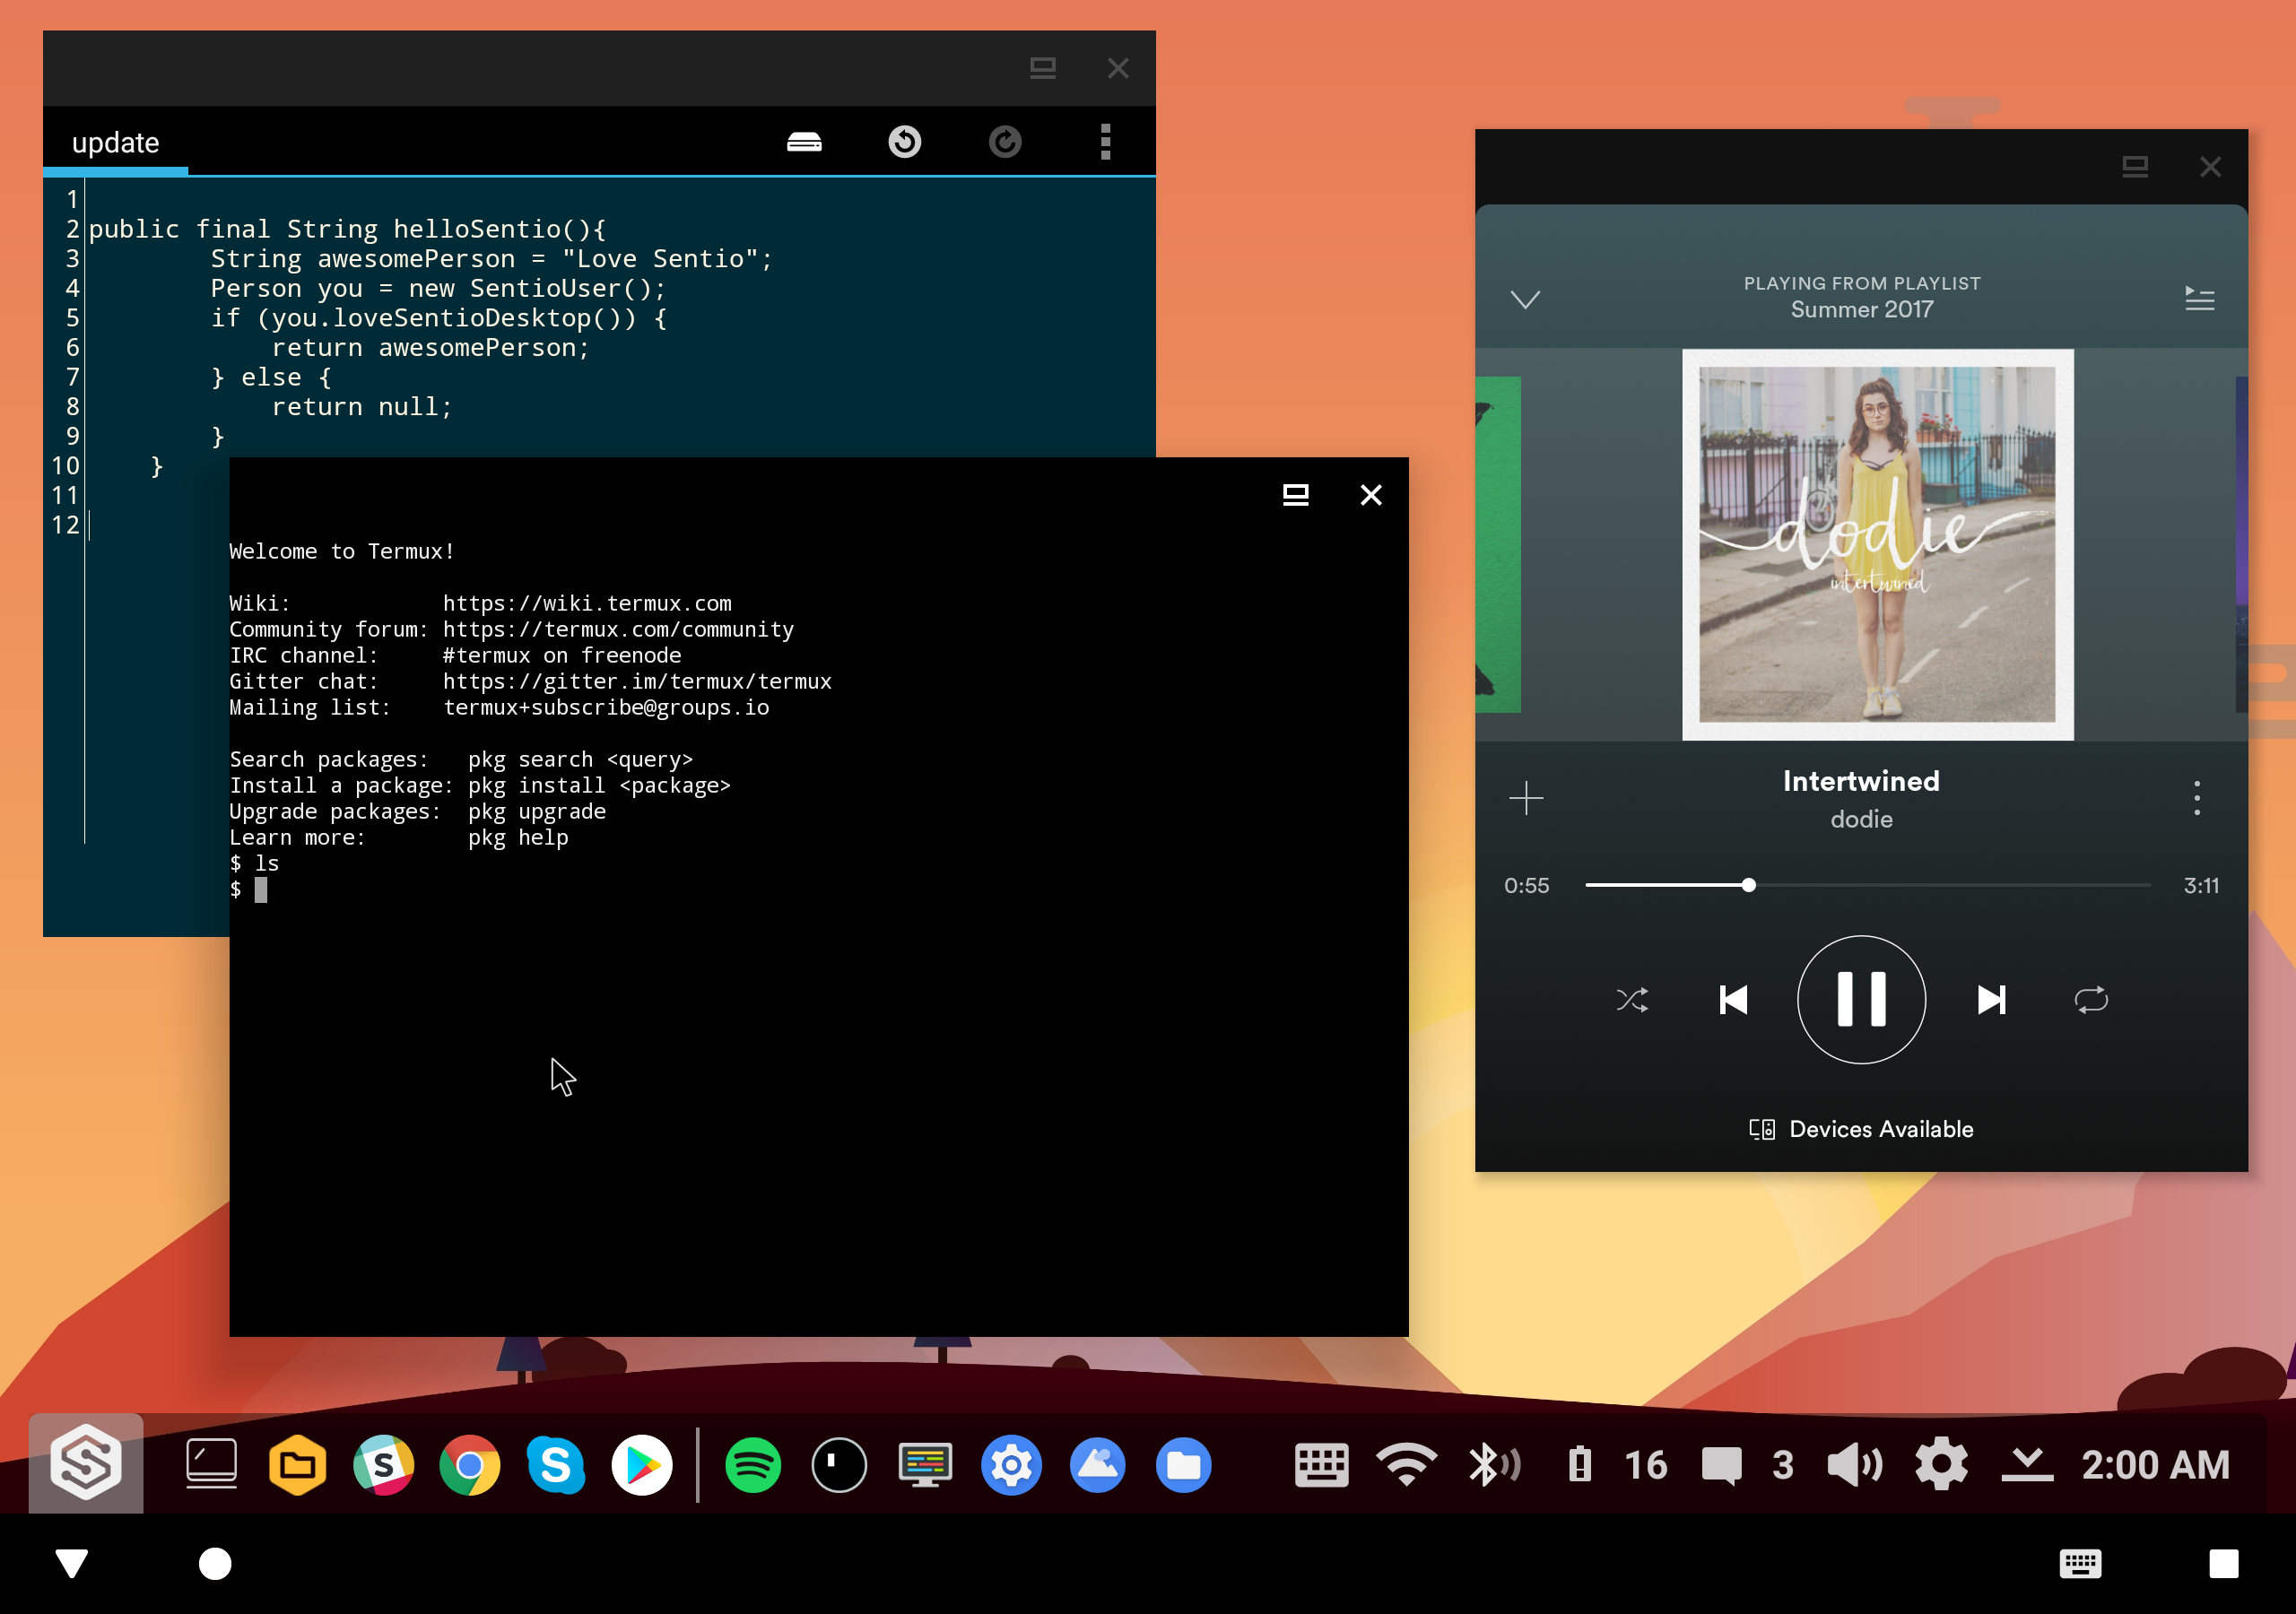2296x1614 pixels.
Task: Click the redo icon in the code editor
Action: (x=1005, y=142)
